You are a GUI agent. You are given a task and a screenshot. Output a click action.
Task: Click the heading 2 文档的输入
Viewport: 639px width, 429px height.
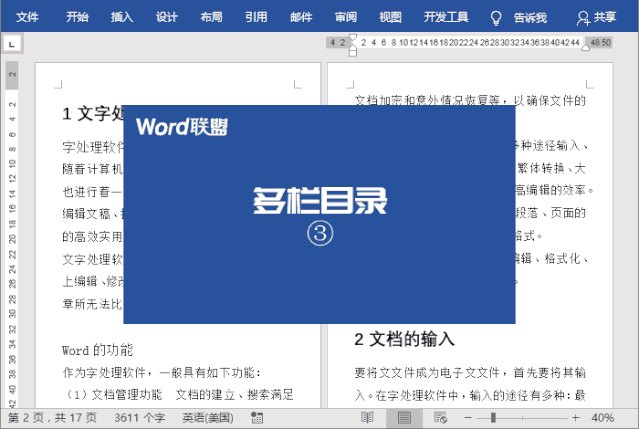(404, 339)
